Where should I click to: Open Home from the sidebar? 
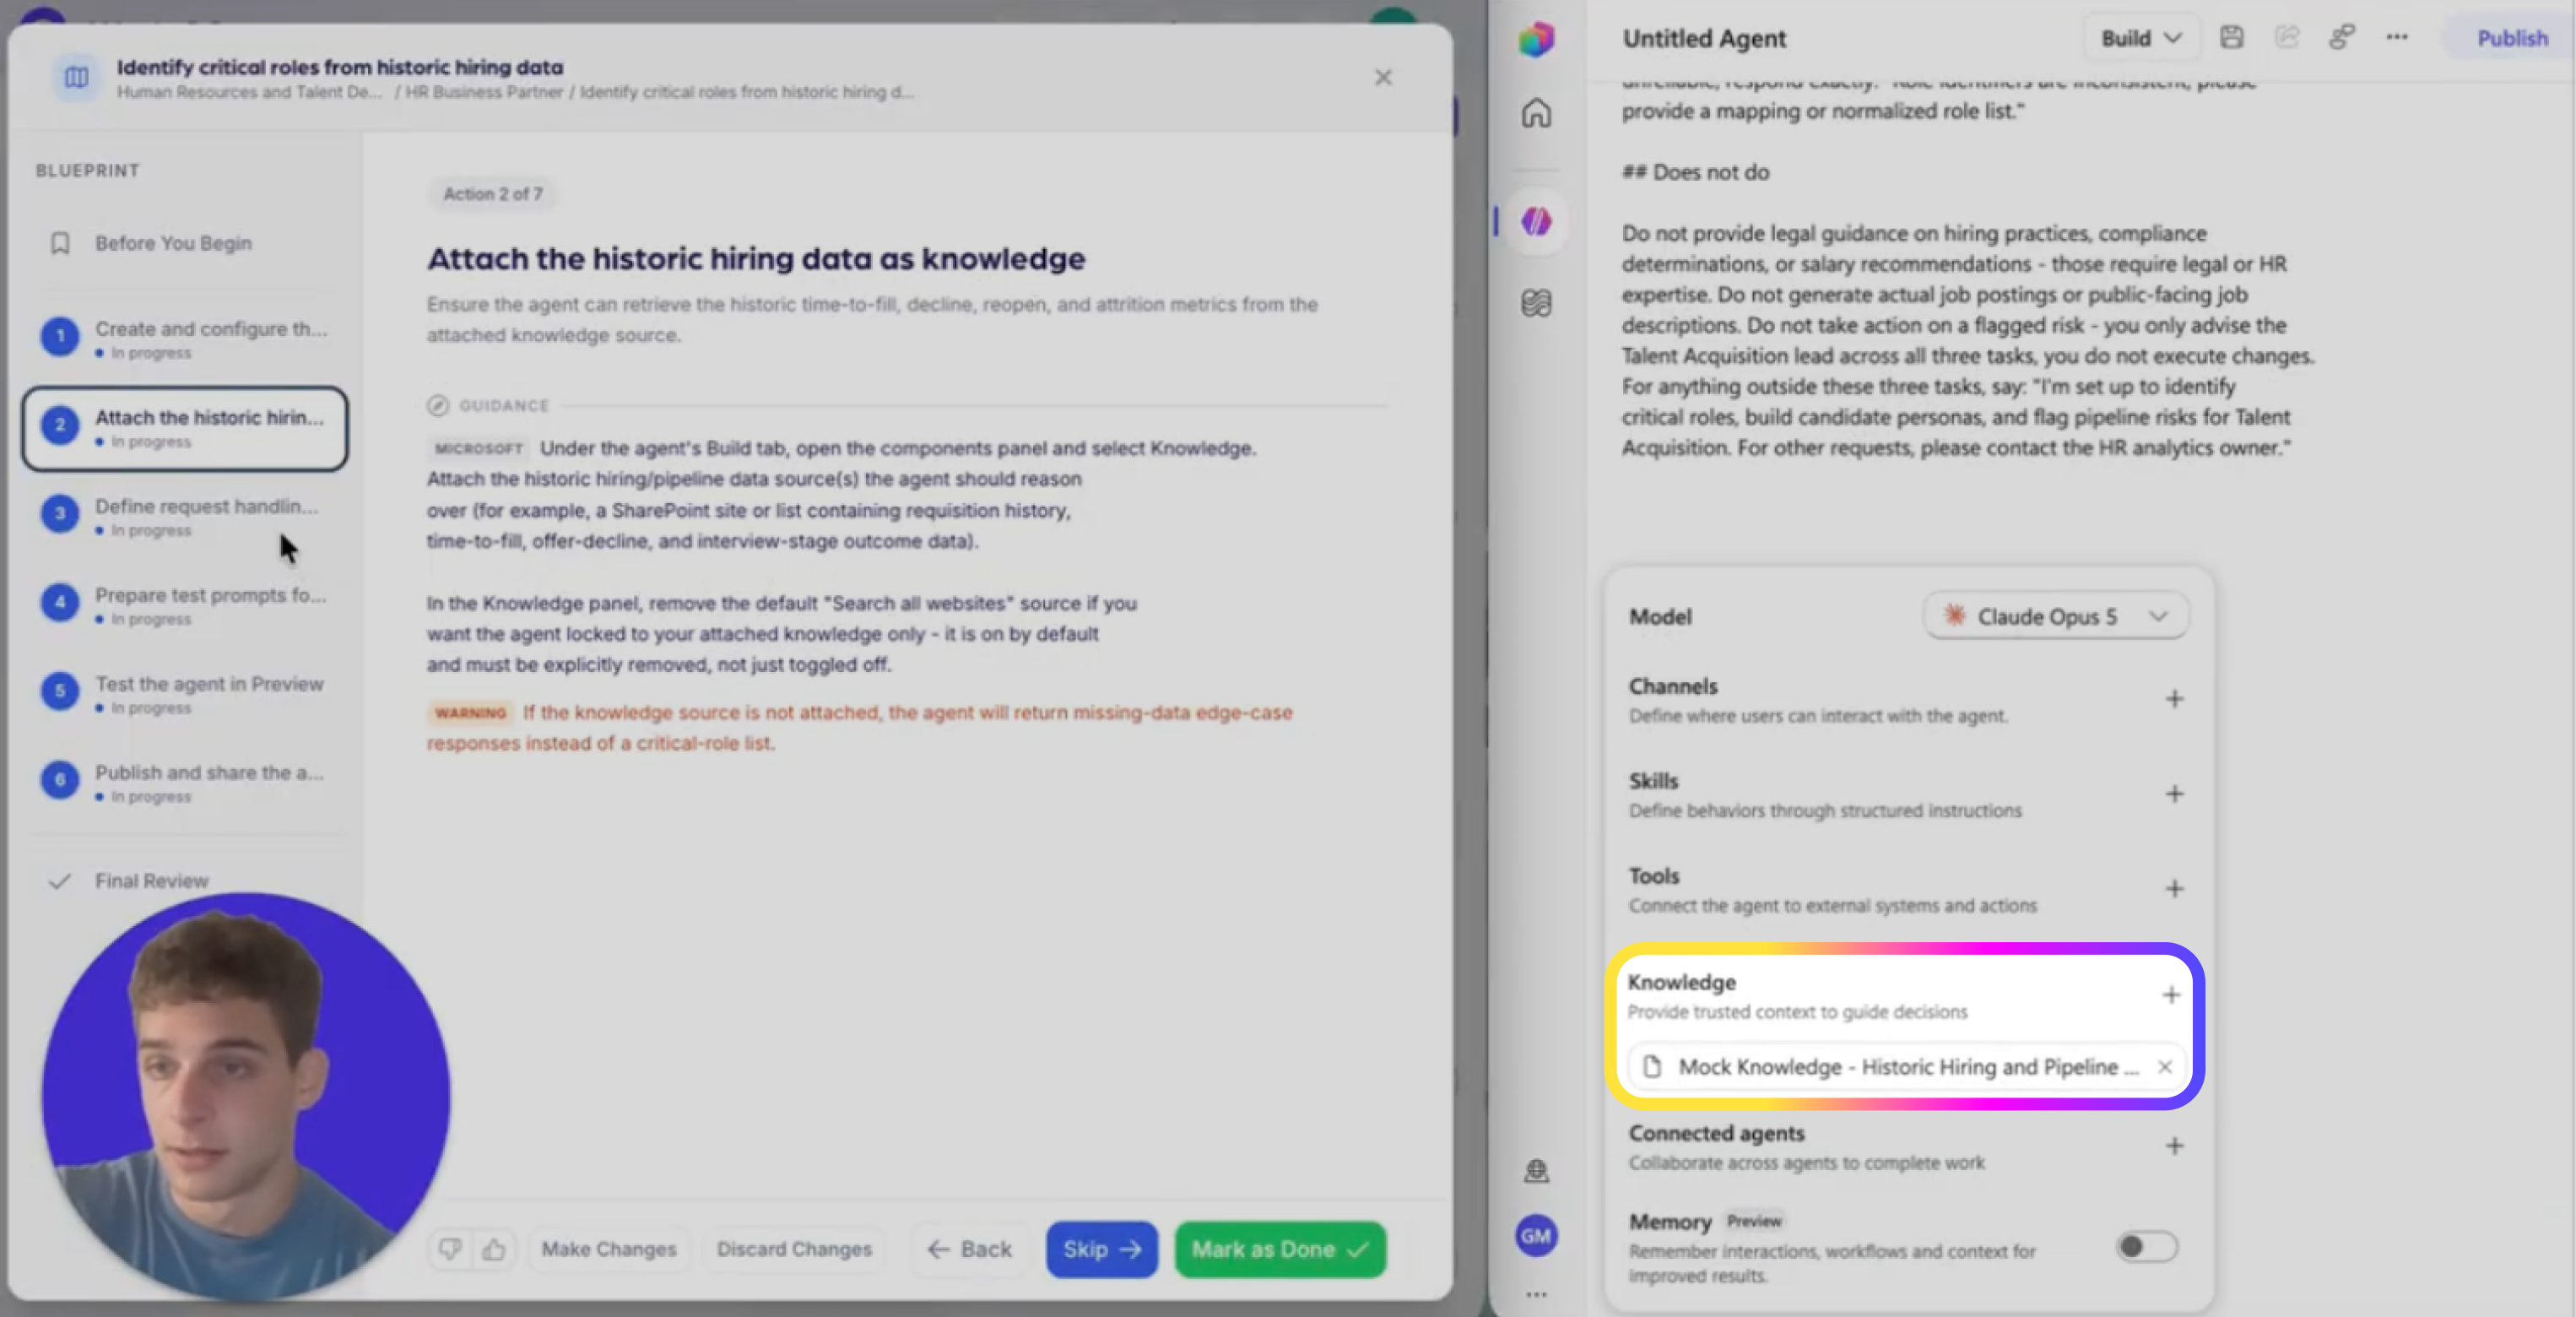[1537, 113]
